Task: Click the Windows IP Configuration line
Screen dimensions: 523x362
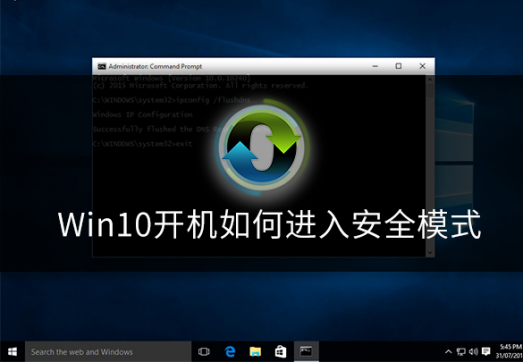Action: click(x=142, y=114)
